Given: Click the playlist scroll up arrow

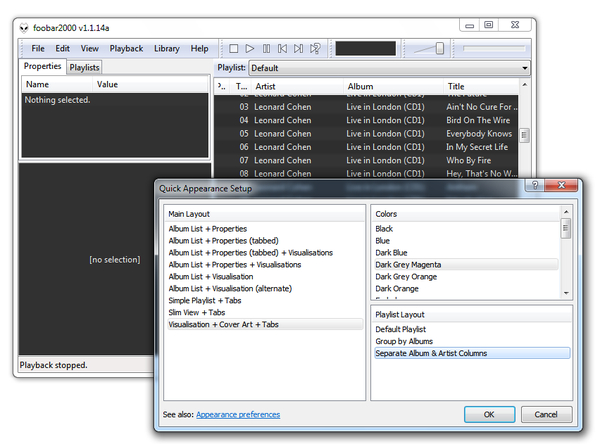Looking at the screenshot, I should (524, 85).
